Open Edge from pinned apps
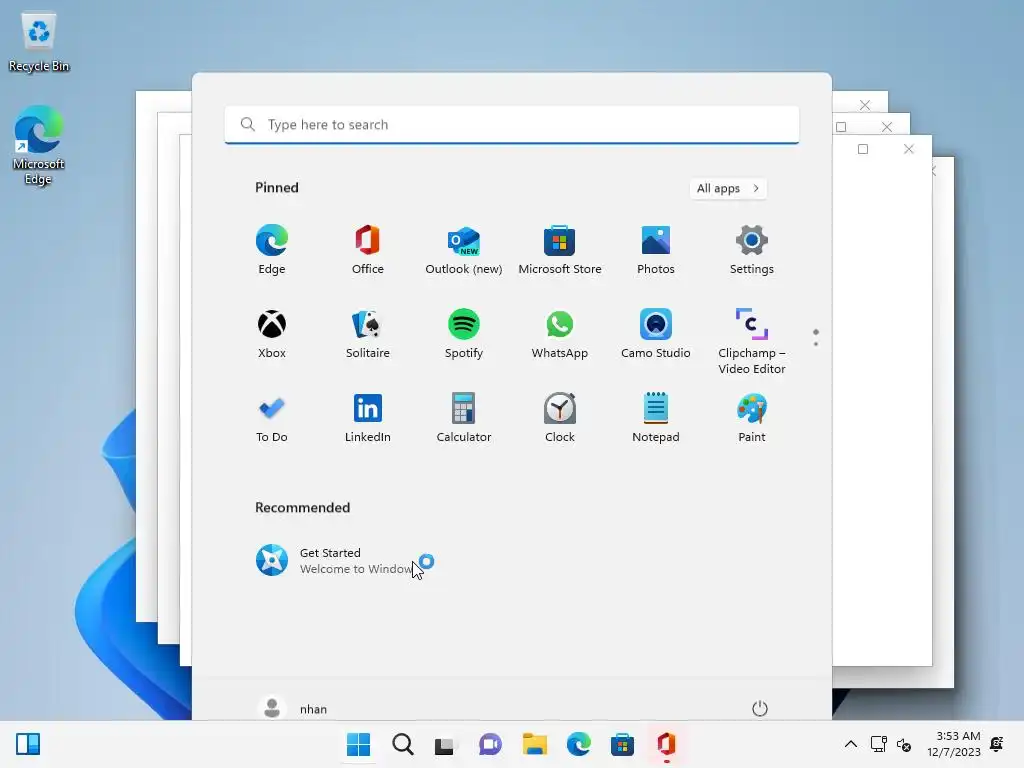The height and width of the screenshot is (768, 1024). point(272,249)
